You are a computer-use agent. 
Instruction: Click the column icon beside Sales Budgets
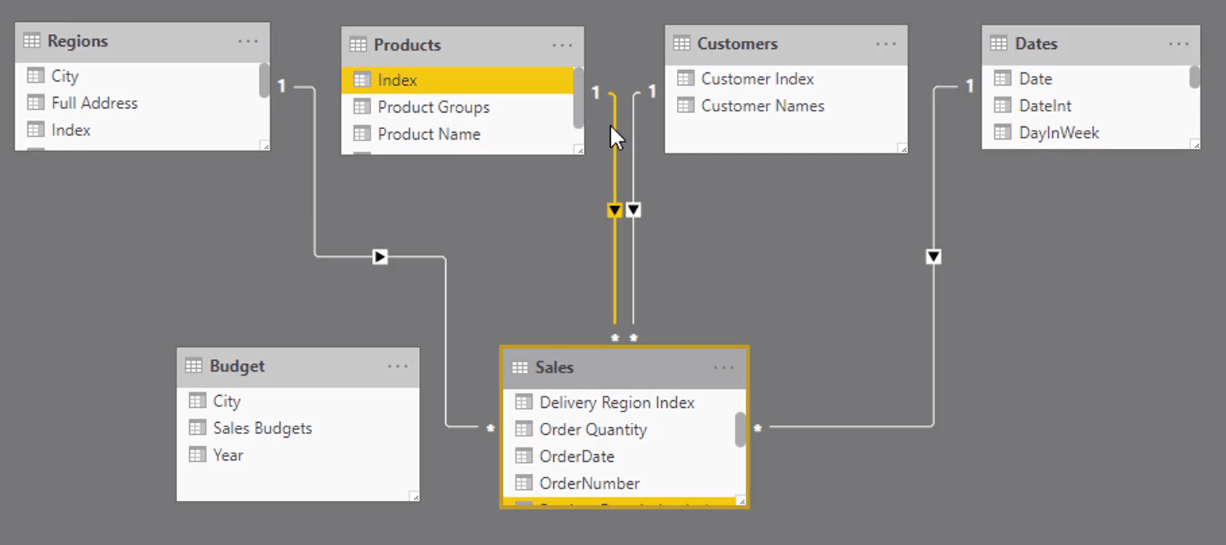(198, 428)
